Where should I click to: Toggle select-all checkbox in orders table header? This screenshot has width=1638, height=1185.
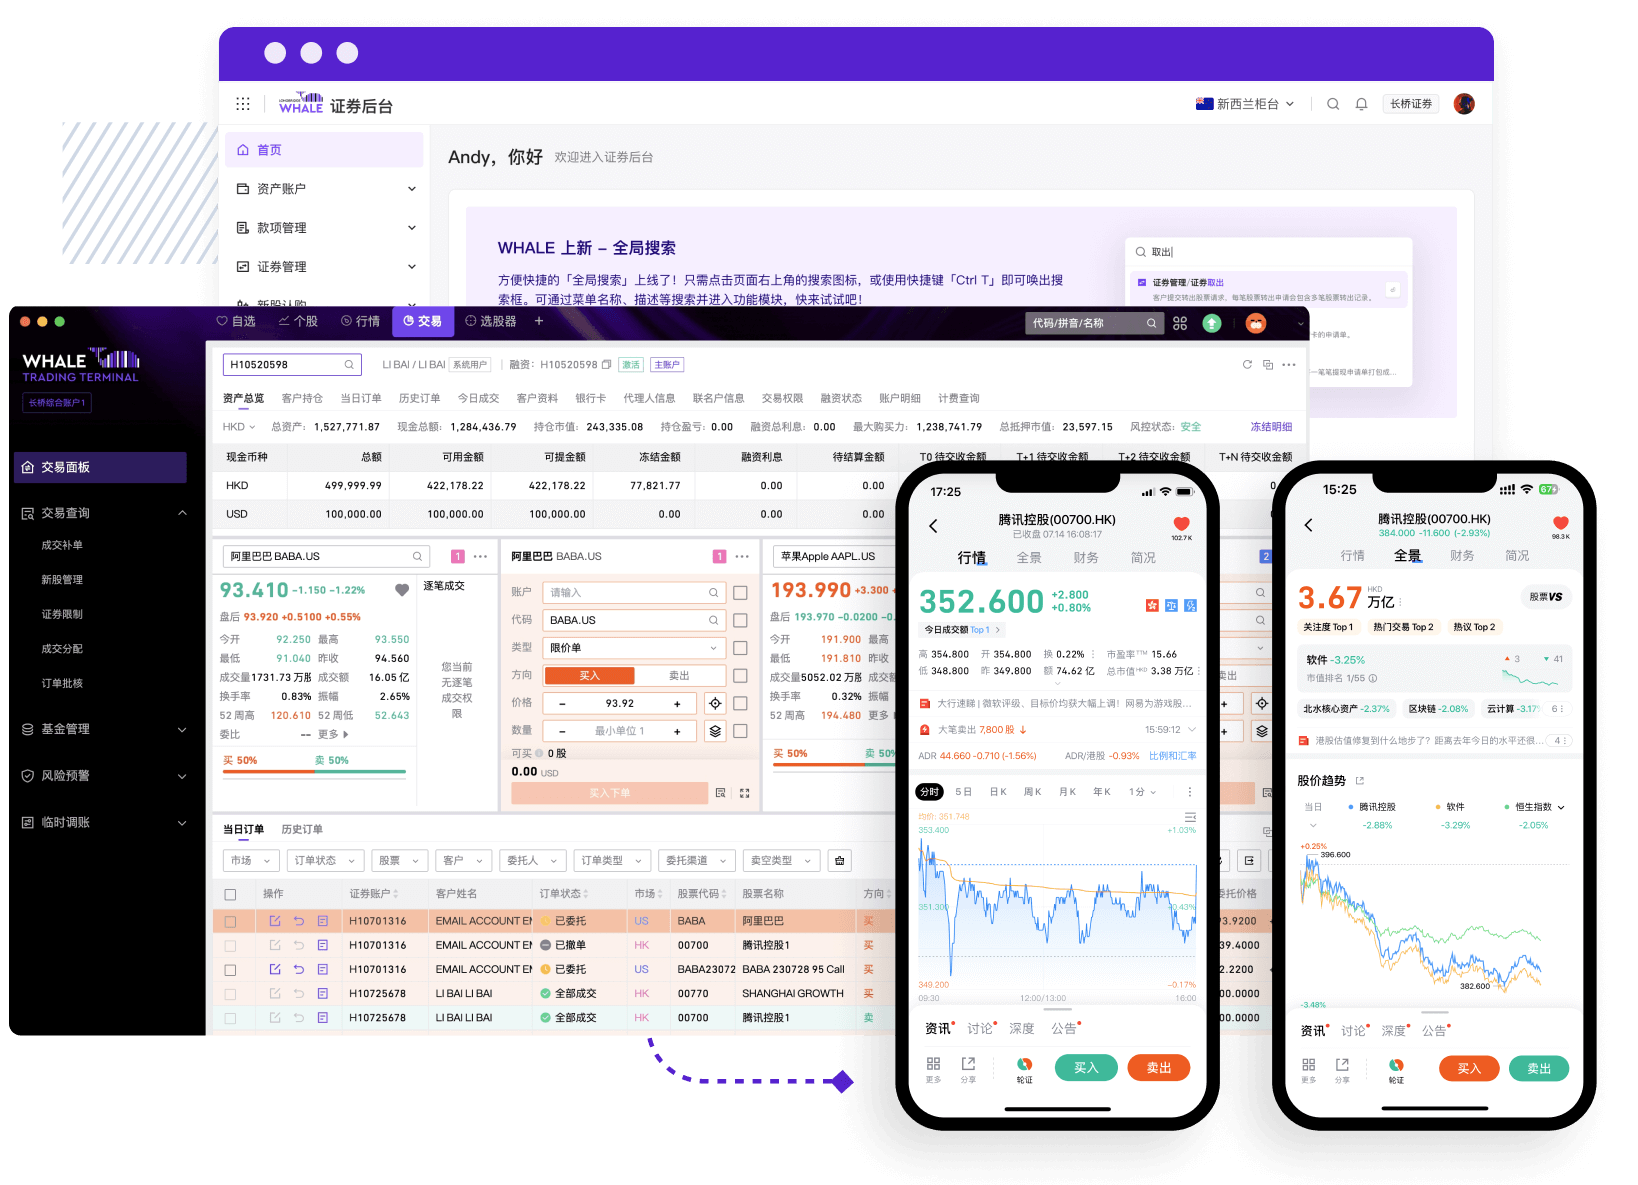(x=230, y=894)
